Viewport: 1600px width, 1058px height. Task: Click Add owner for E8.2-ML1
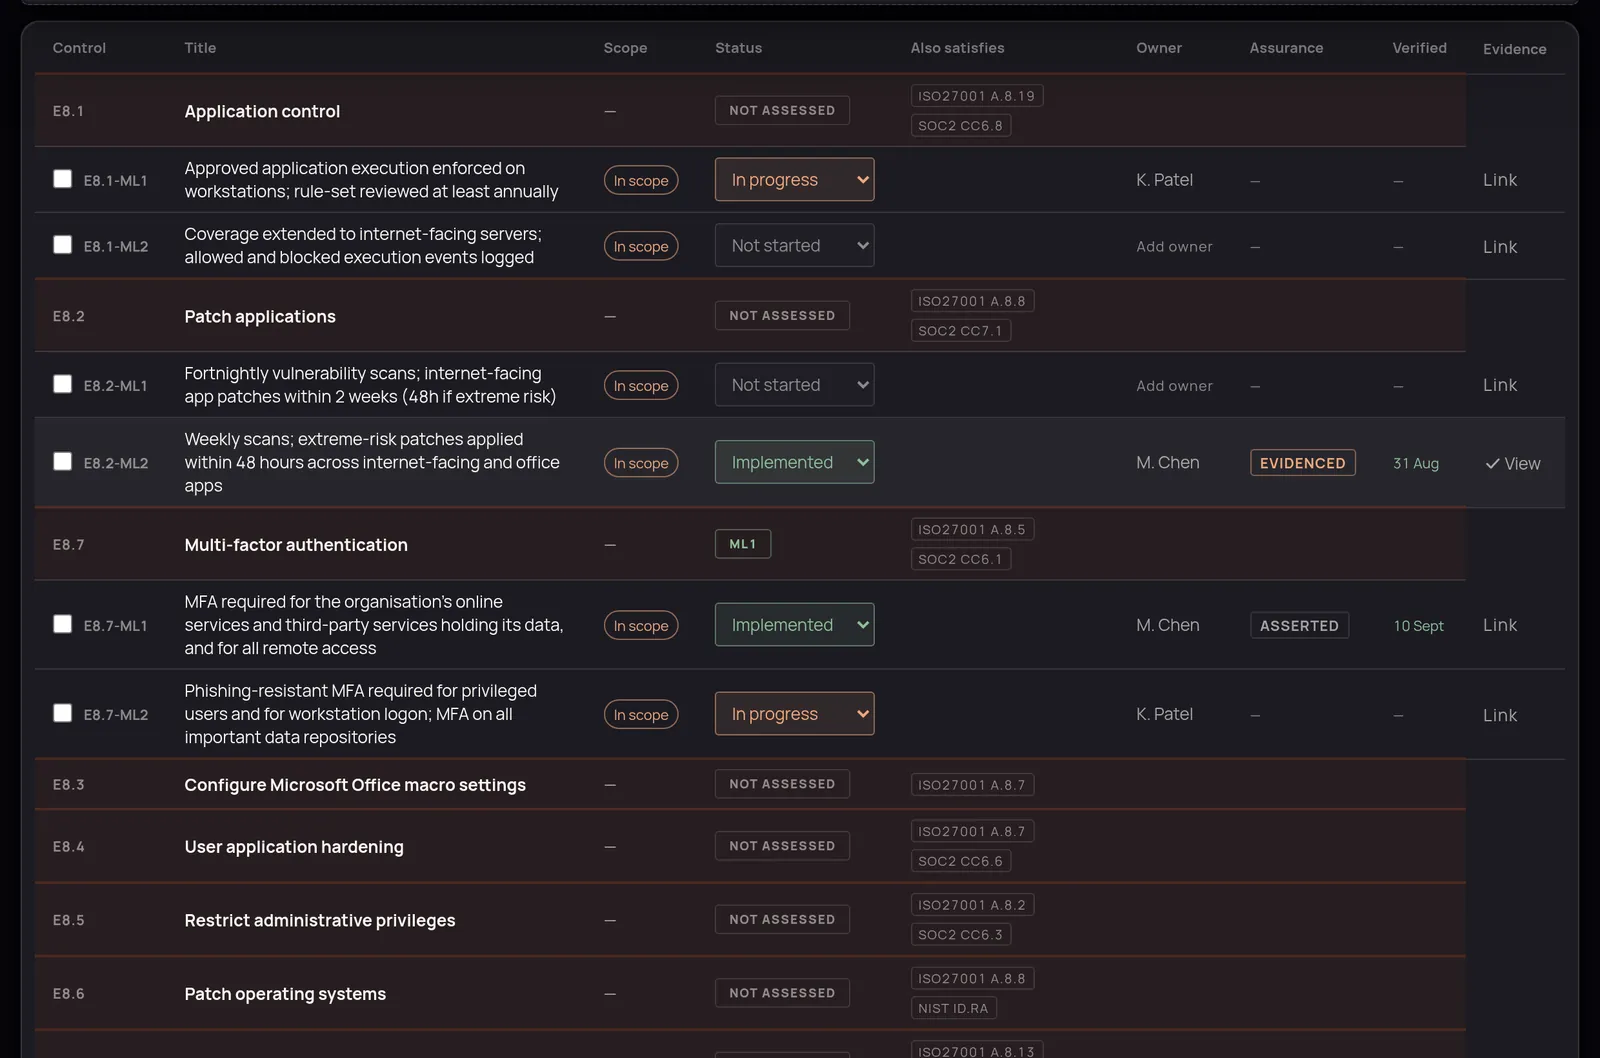point(1174,386)
